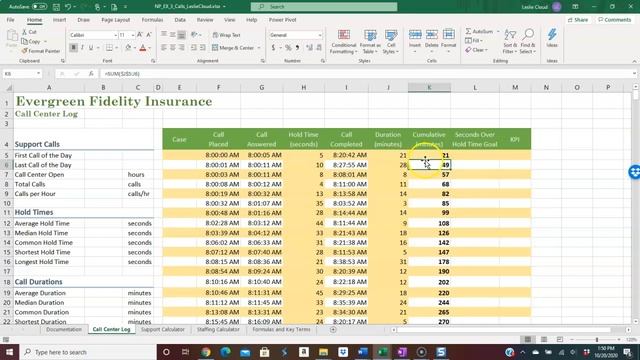The width and height of the screenshot is (640, 360).
Task: Click in the Search box
Action: (x=324, y=7)
